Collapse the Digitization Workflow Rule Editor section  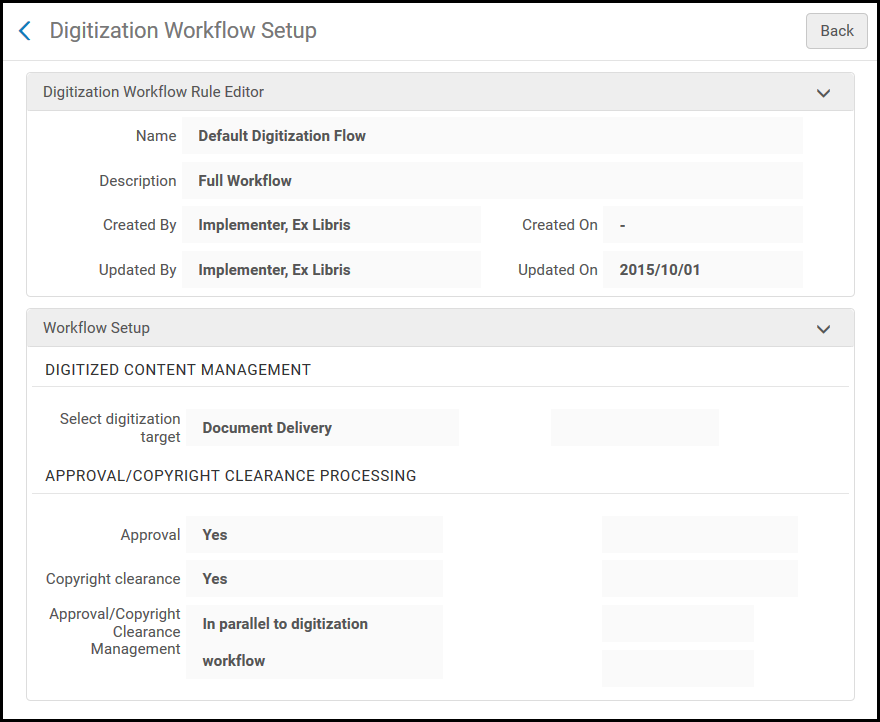click(823, 93)
